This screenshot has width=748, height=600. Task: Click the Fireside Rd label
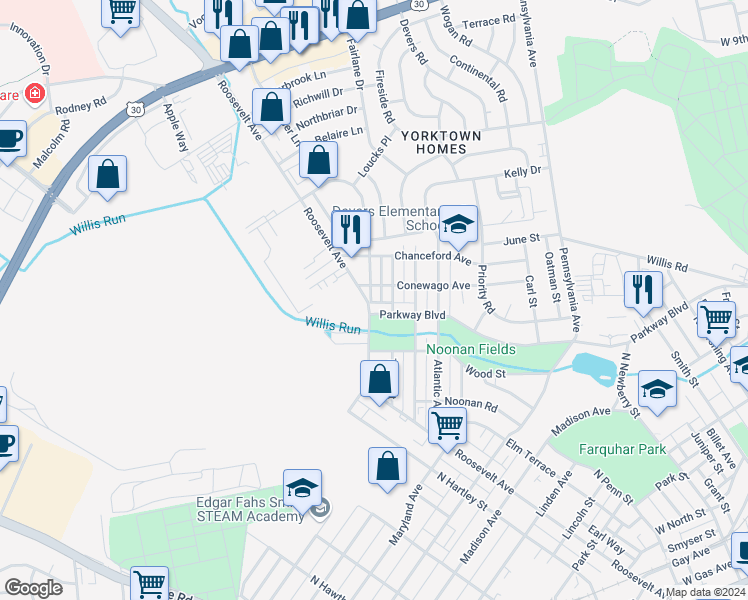pos(384,97)
